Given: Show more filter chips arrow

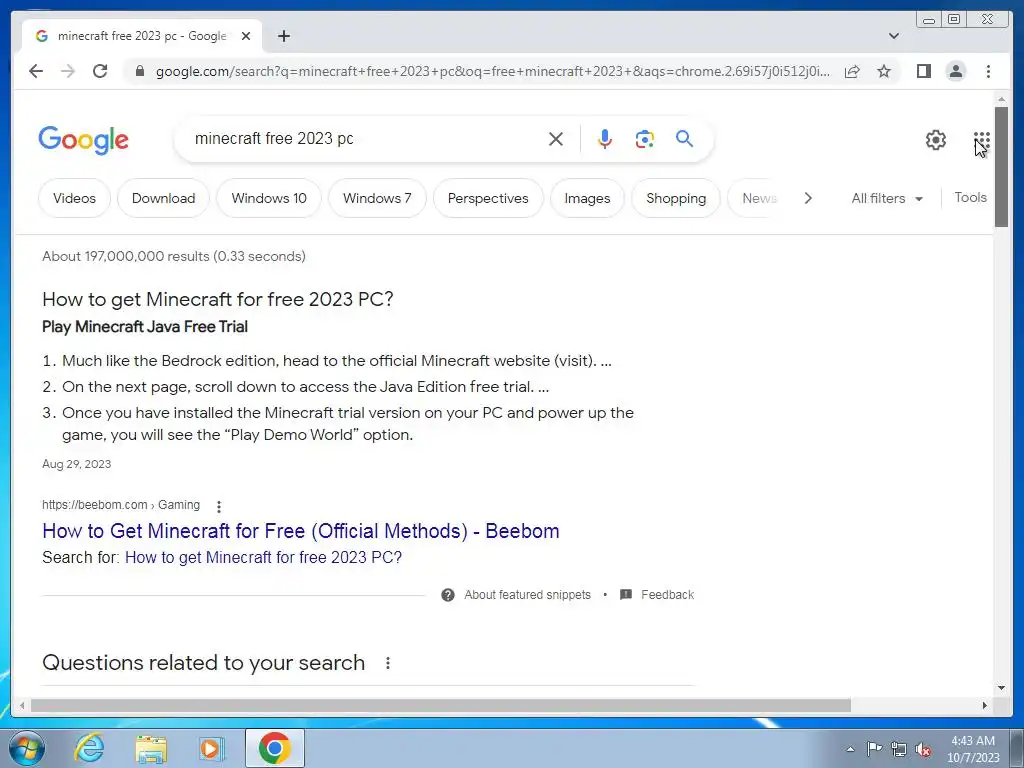Looking at the screenshot, I should (x=808, y=198).
